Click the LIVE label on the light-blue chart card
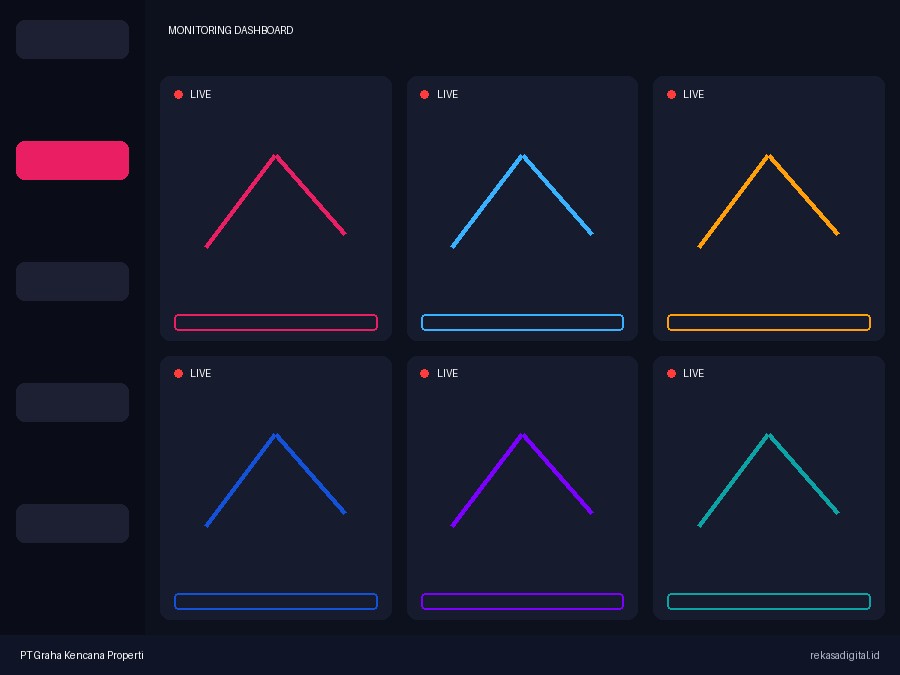This screenshot has height=675, width=900. point(447,95)
